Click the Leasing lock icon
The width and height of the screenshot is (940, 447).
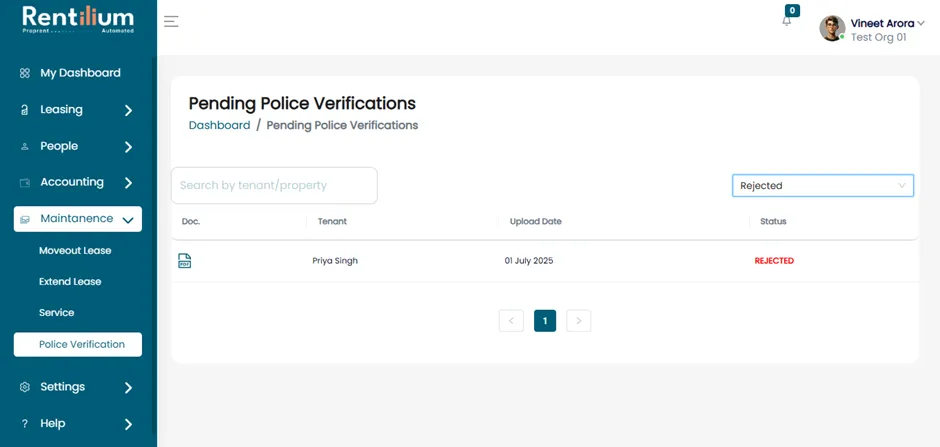pos(25,110)
